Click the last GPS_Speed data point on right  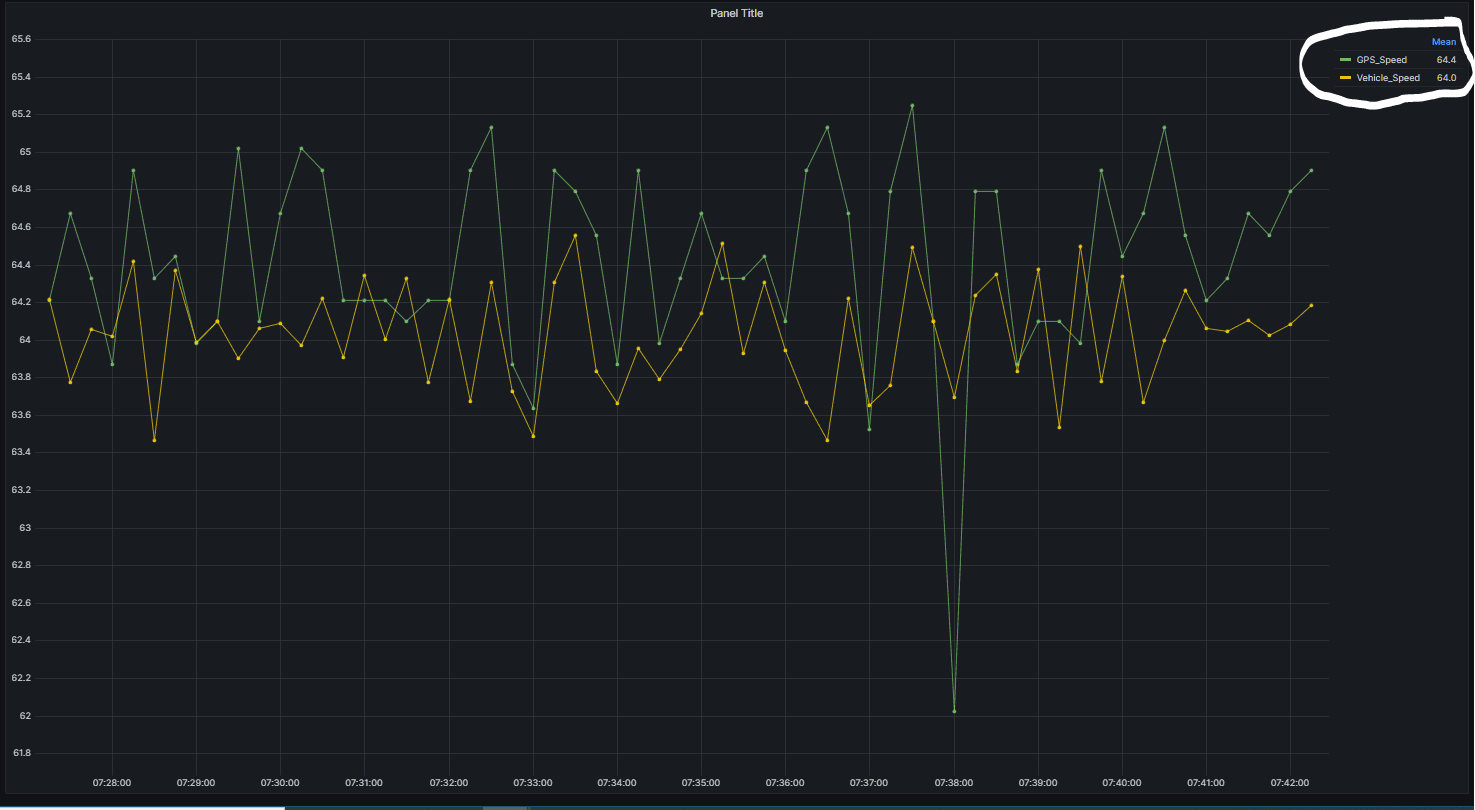point(1311,170)
